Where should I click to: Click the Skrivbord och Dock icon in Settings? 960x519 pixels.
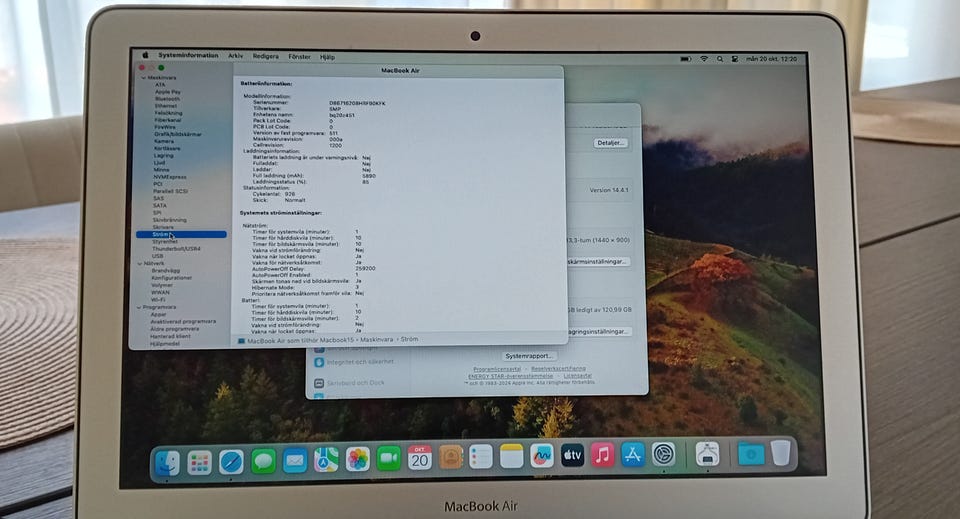coord(318,383)
